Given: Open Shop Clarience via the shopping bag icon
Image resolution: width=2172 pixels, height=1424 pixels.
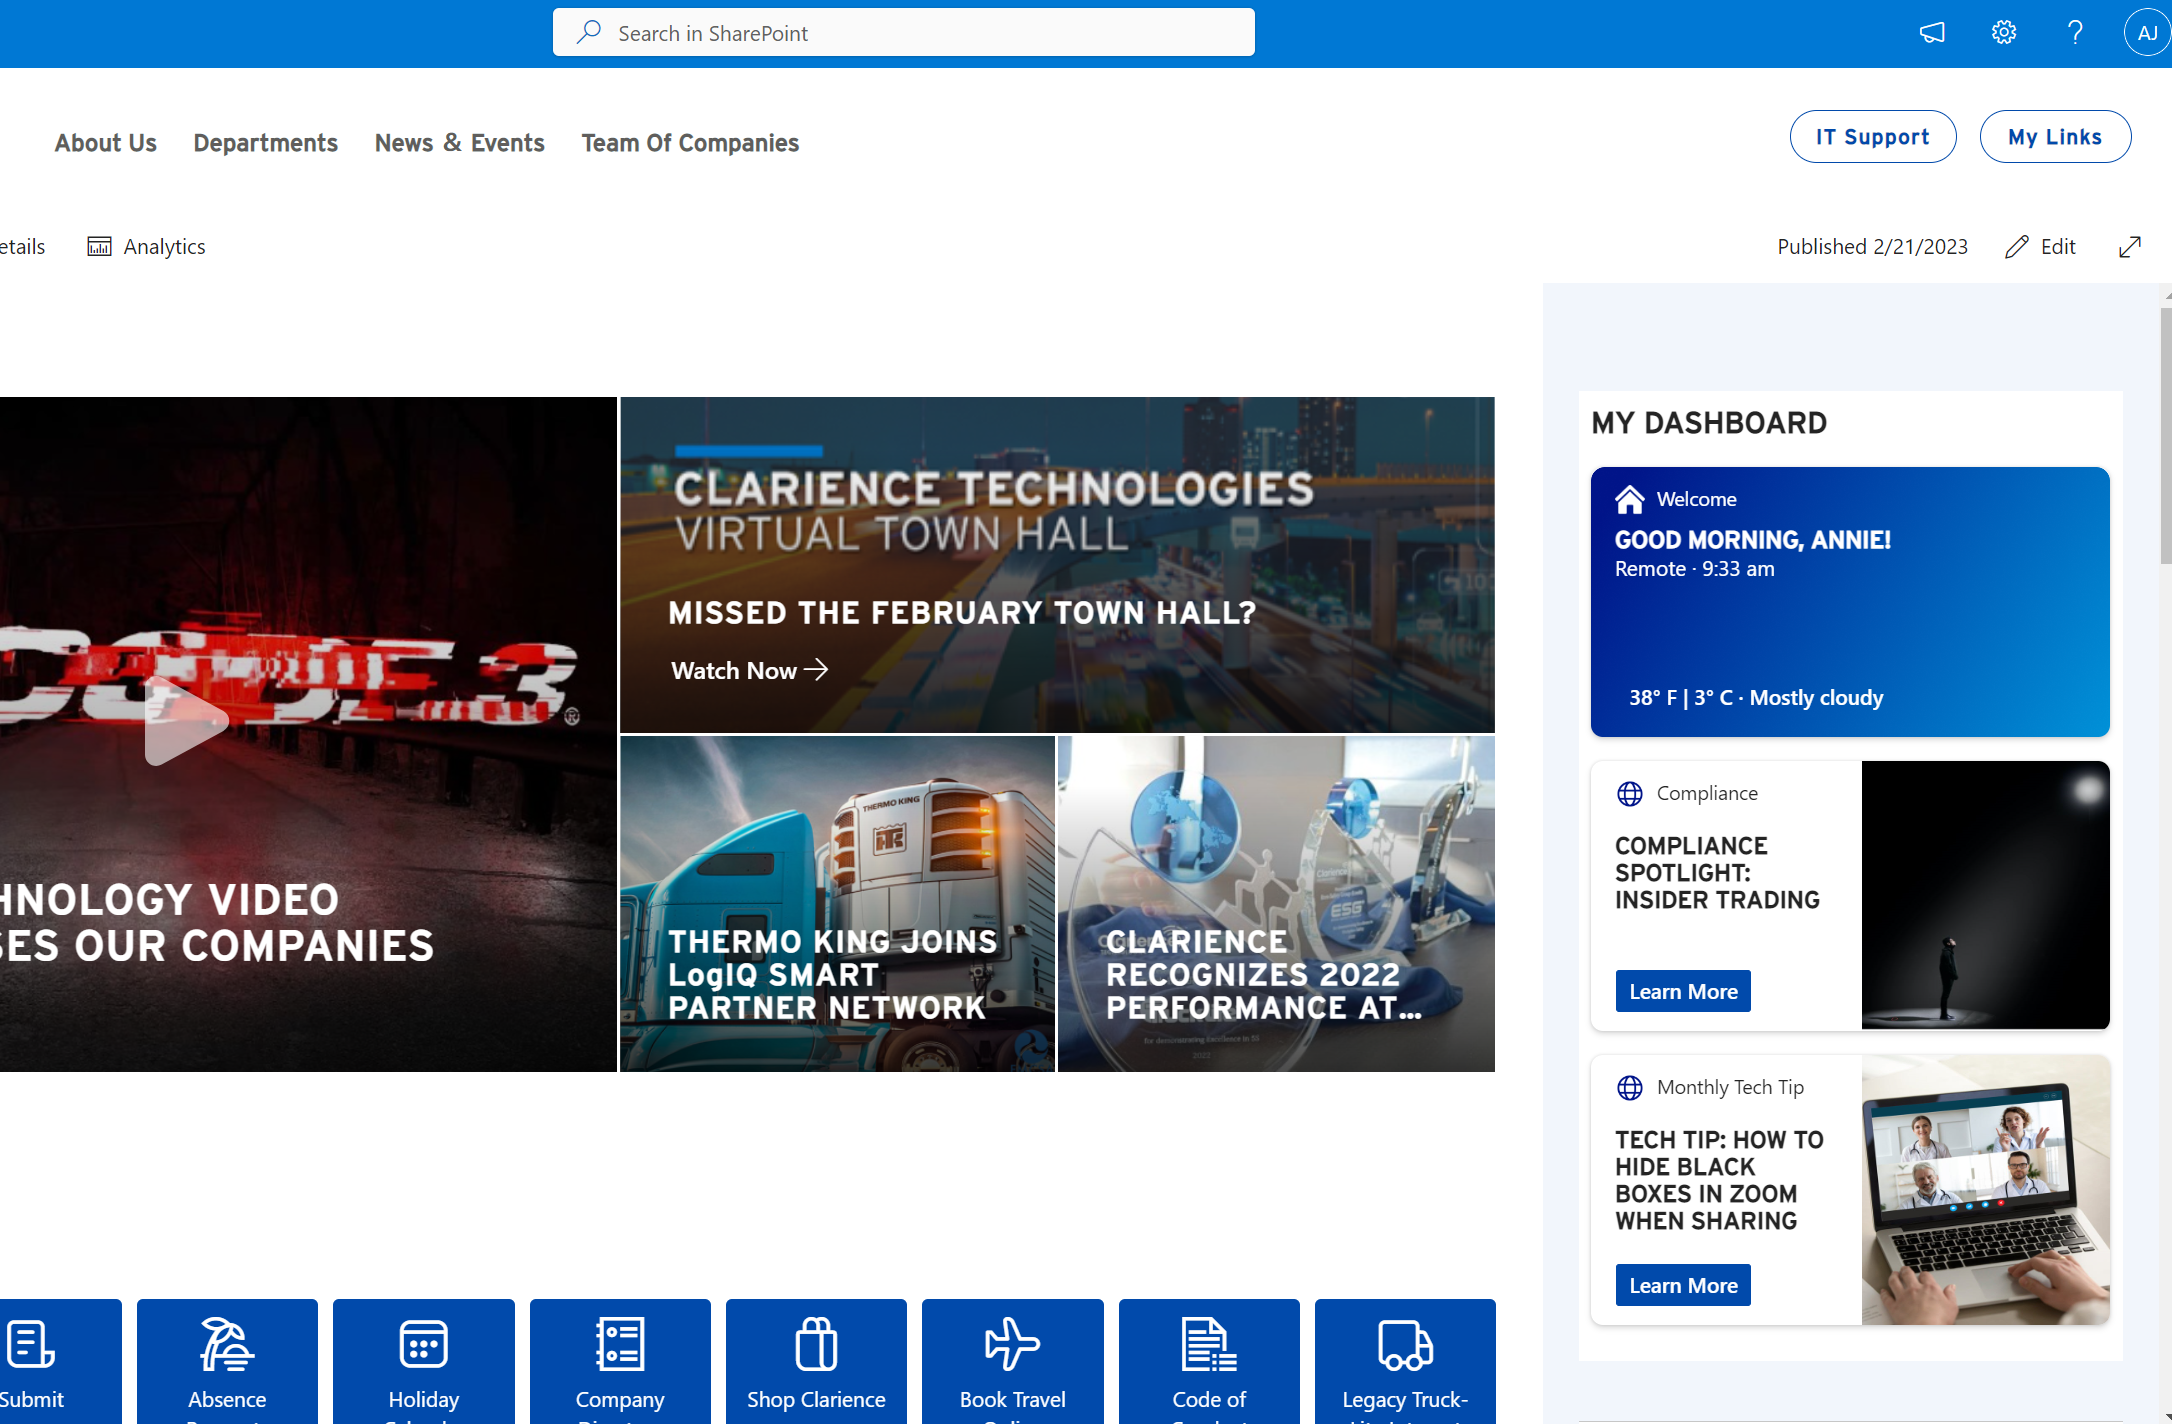Looking at the screenshot, I should point(815,1345).
